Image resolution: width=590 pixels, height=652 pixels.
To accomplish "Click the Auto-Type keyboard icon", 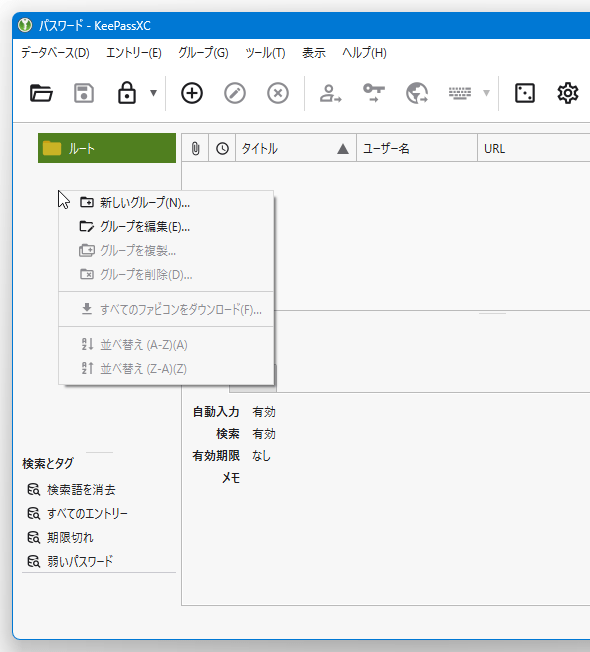I will coord(460,93).
